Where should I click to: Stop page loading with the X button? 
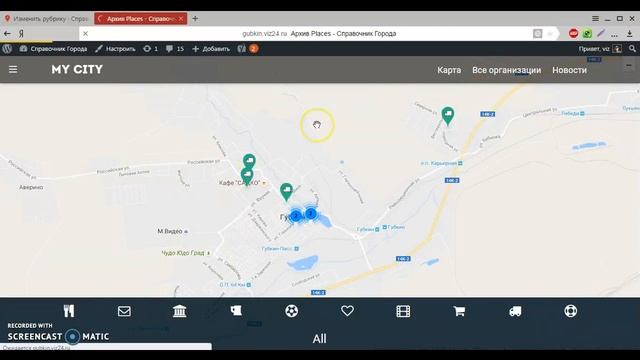point(85,33)
